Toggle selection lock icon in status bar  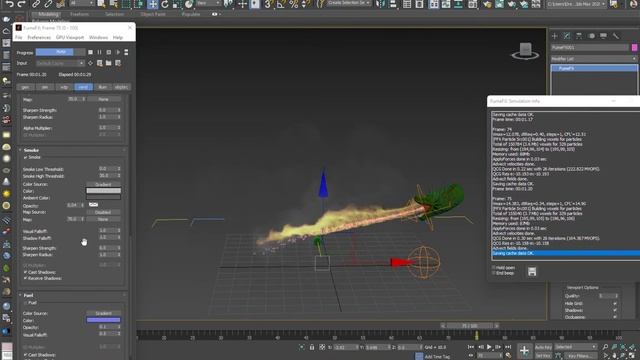[x=312, y=347]
